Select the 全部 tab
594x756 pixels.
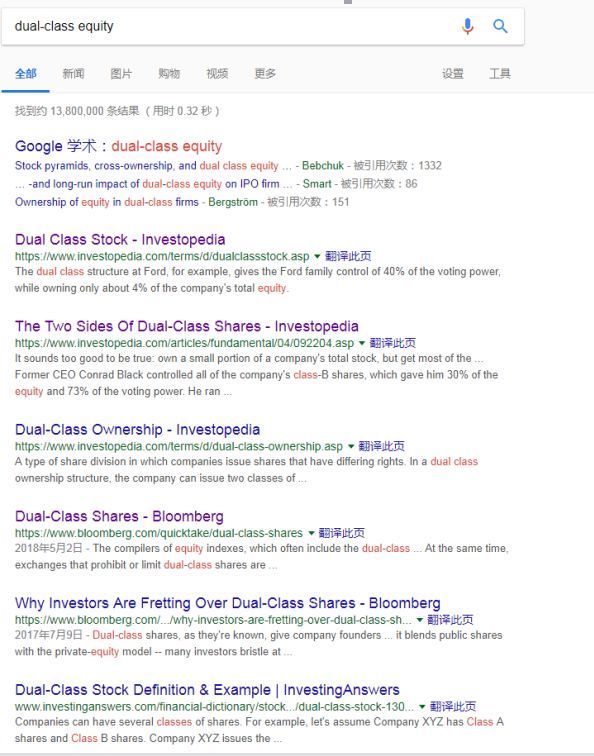26,74
